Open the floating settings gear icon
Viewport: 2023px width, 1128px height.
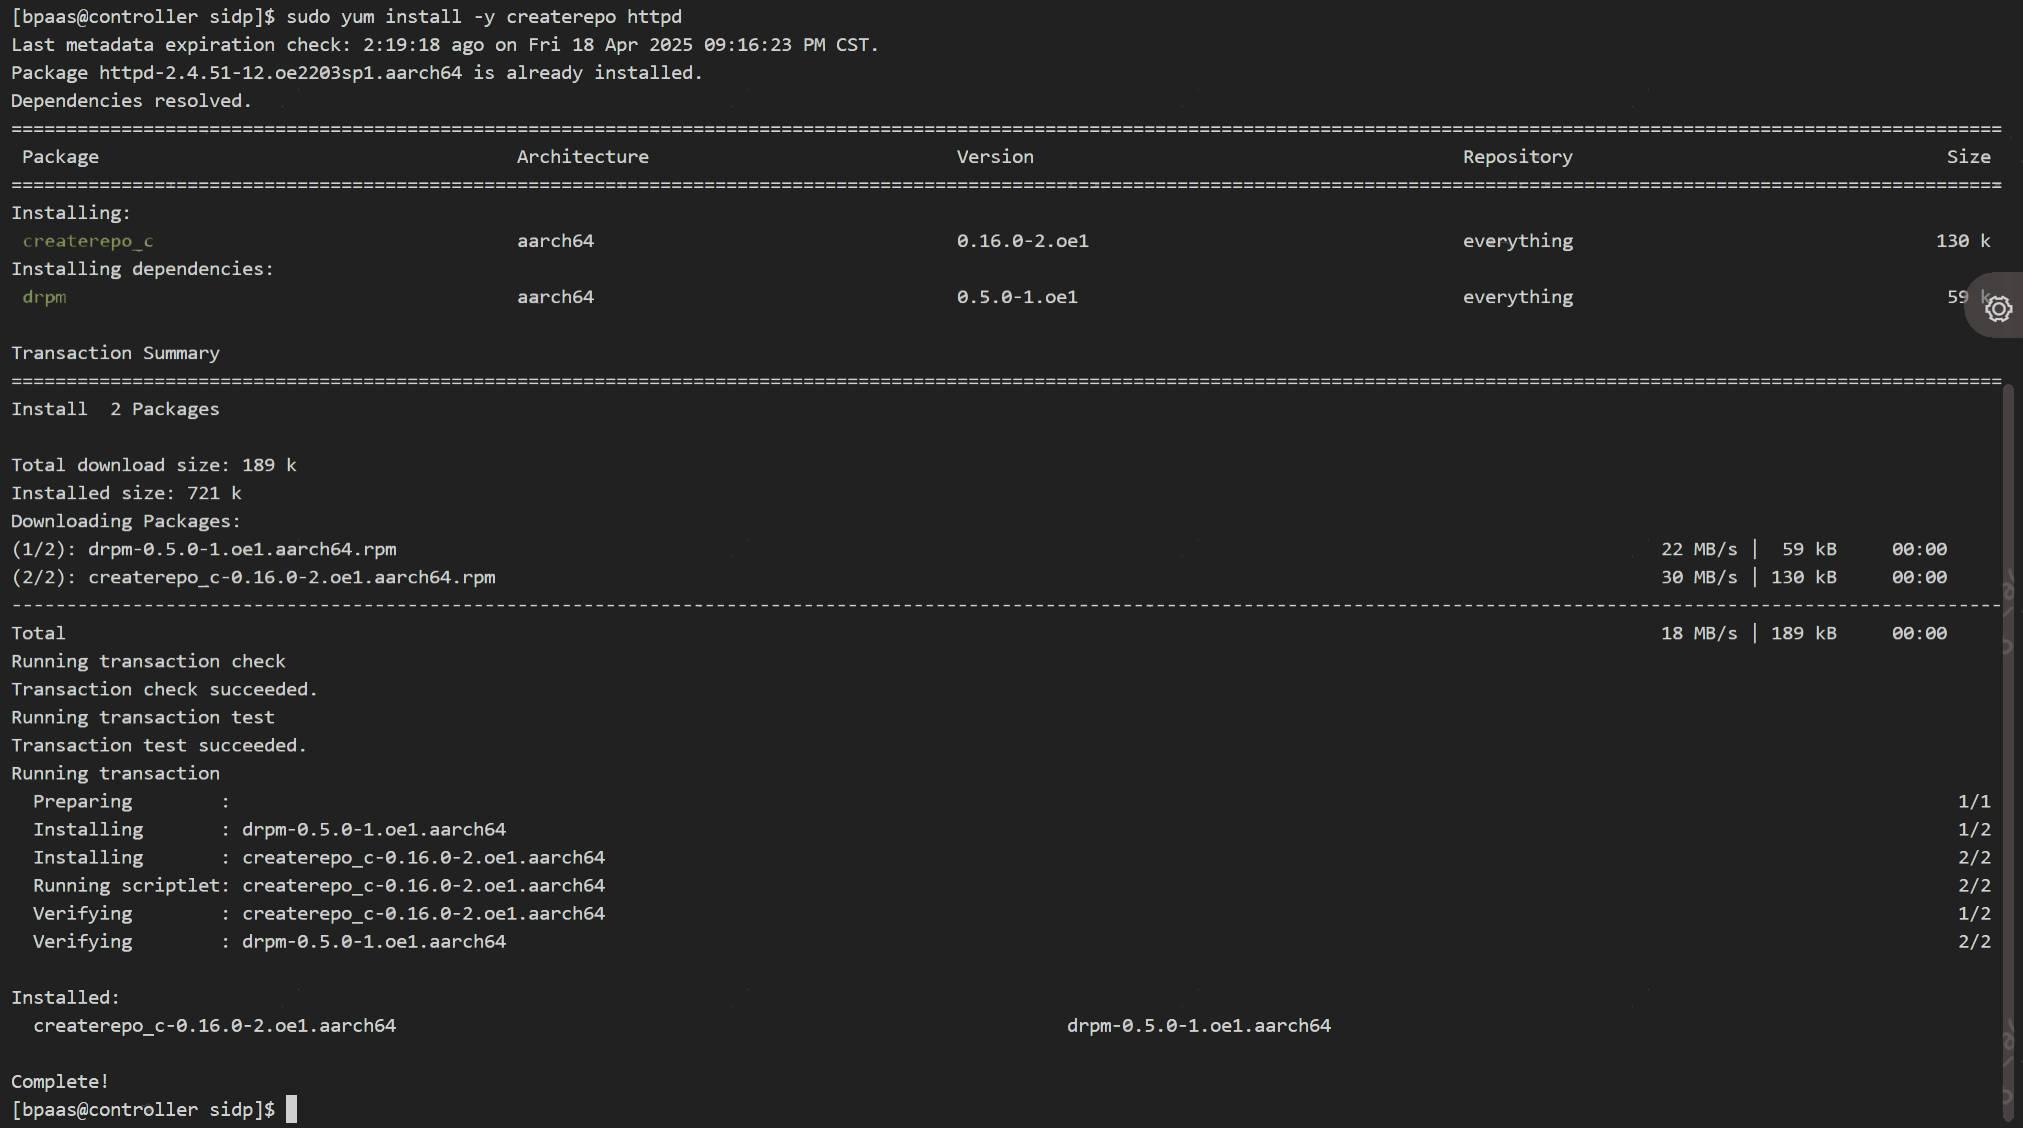(1998, 309)
